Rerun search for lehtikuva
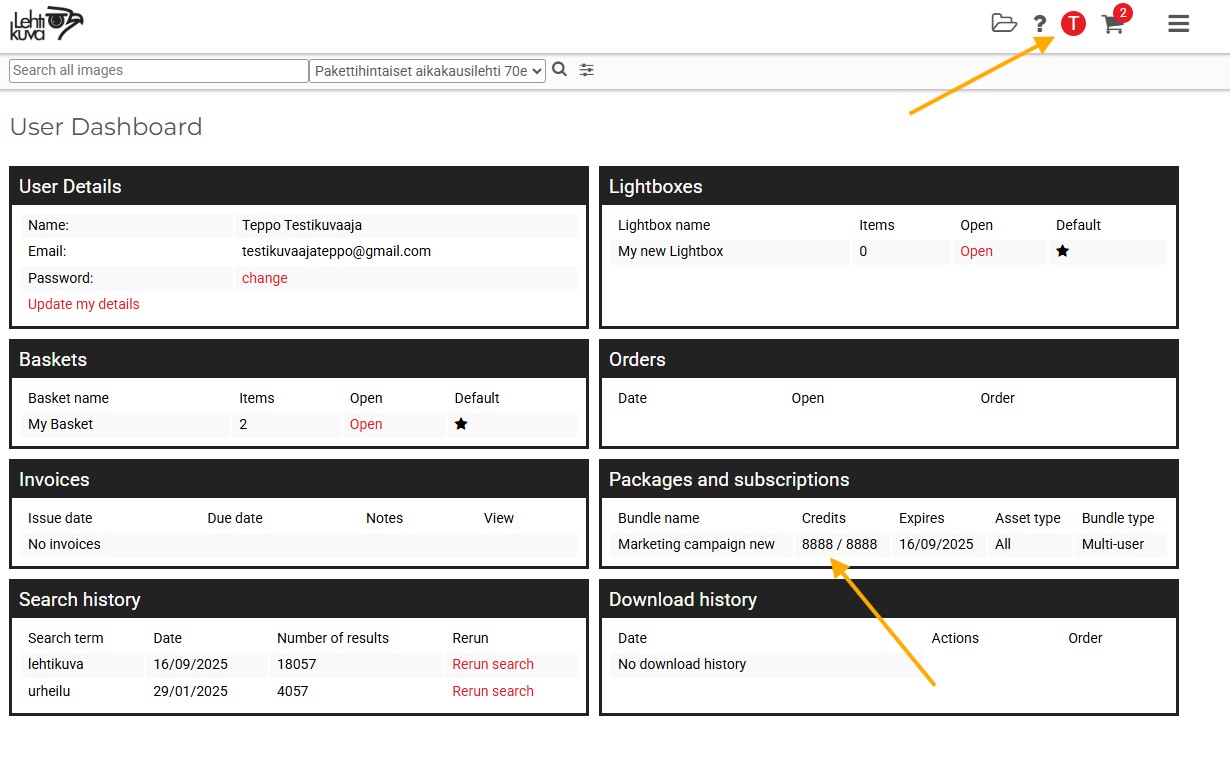Image resolution: width=1230 pixels, height=767 pixels. [x=492, y=664]
